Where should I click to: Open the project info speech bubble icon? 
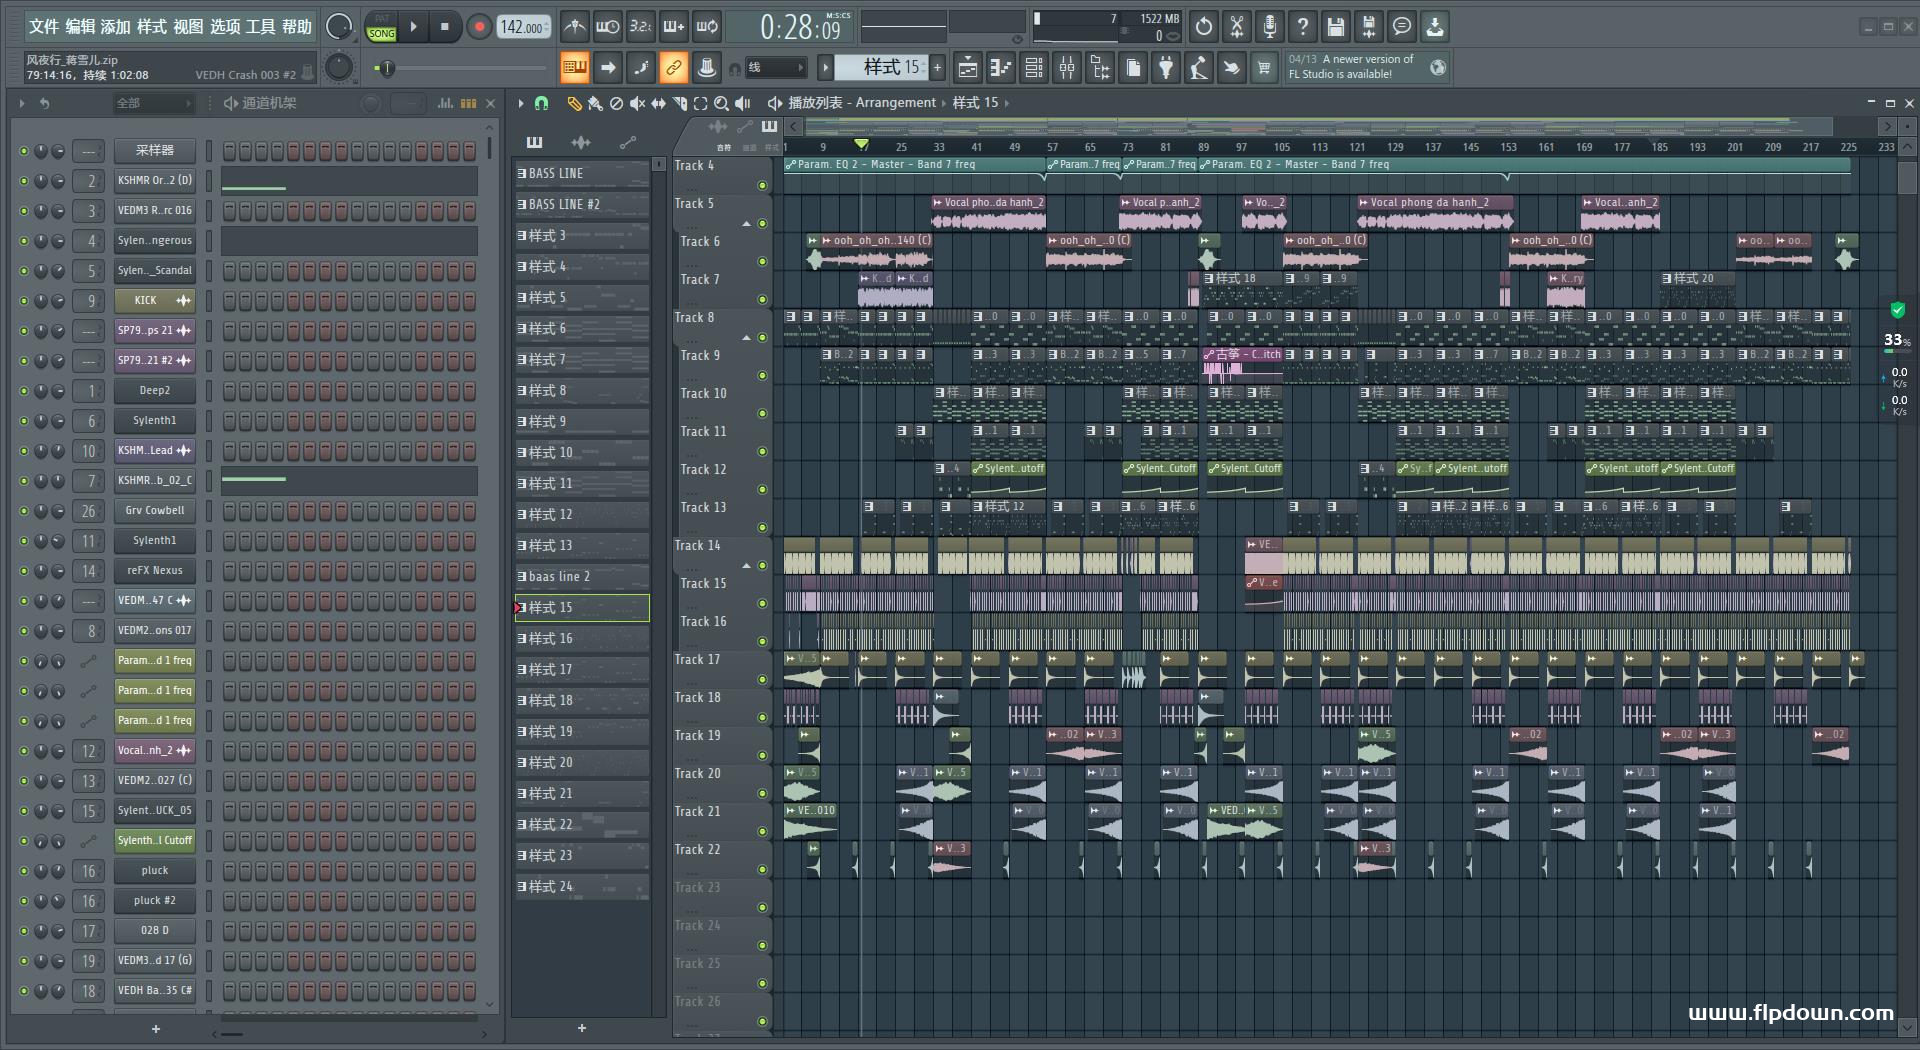(1402, 27)
